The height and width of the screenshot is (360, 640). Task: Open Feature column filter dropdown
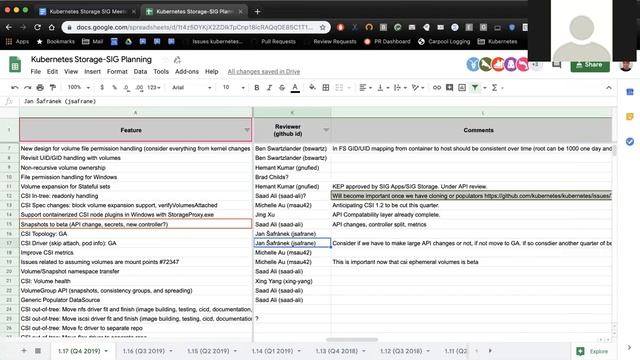click(247, 130)
